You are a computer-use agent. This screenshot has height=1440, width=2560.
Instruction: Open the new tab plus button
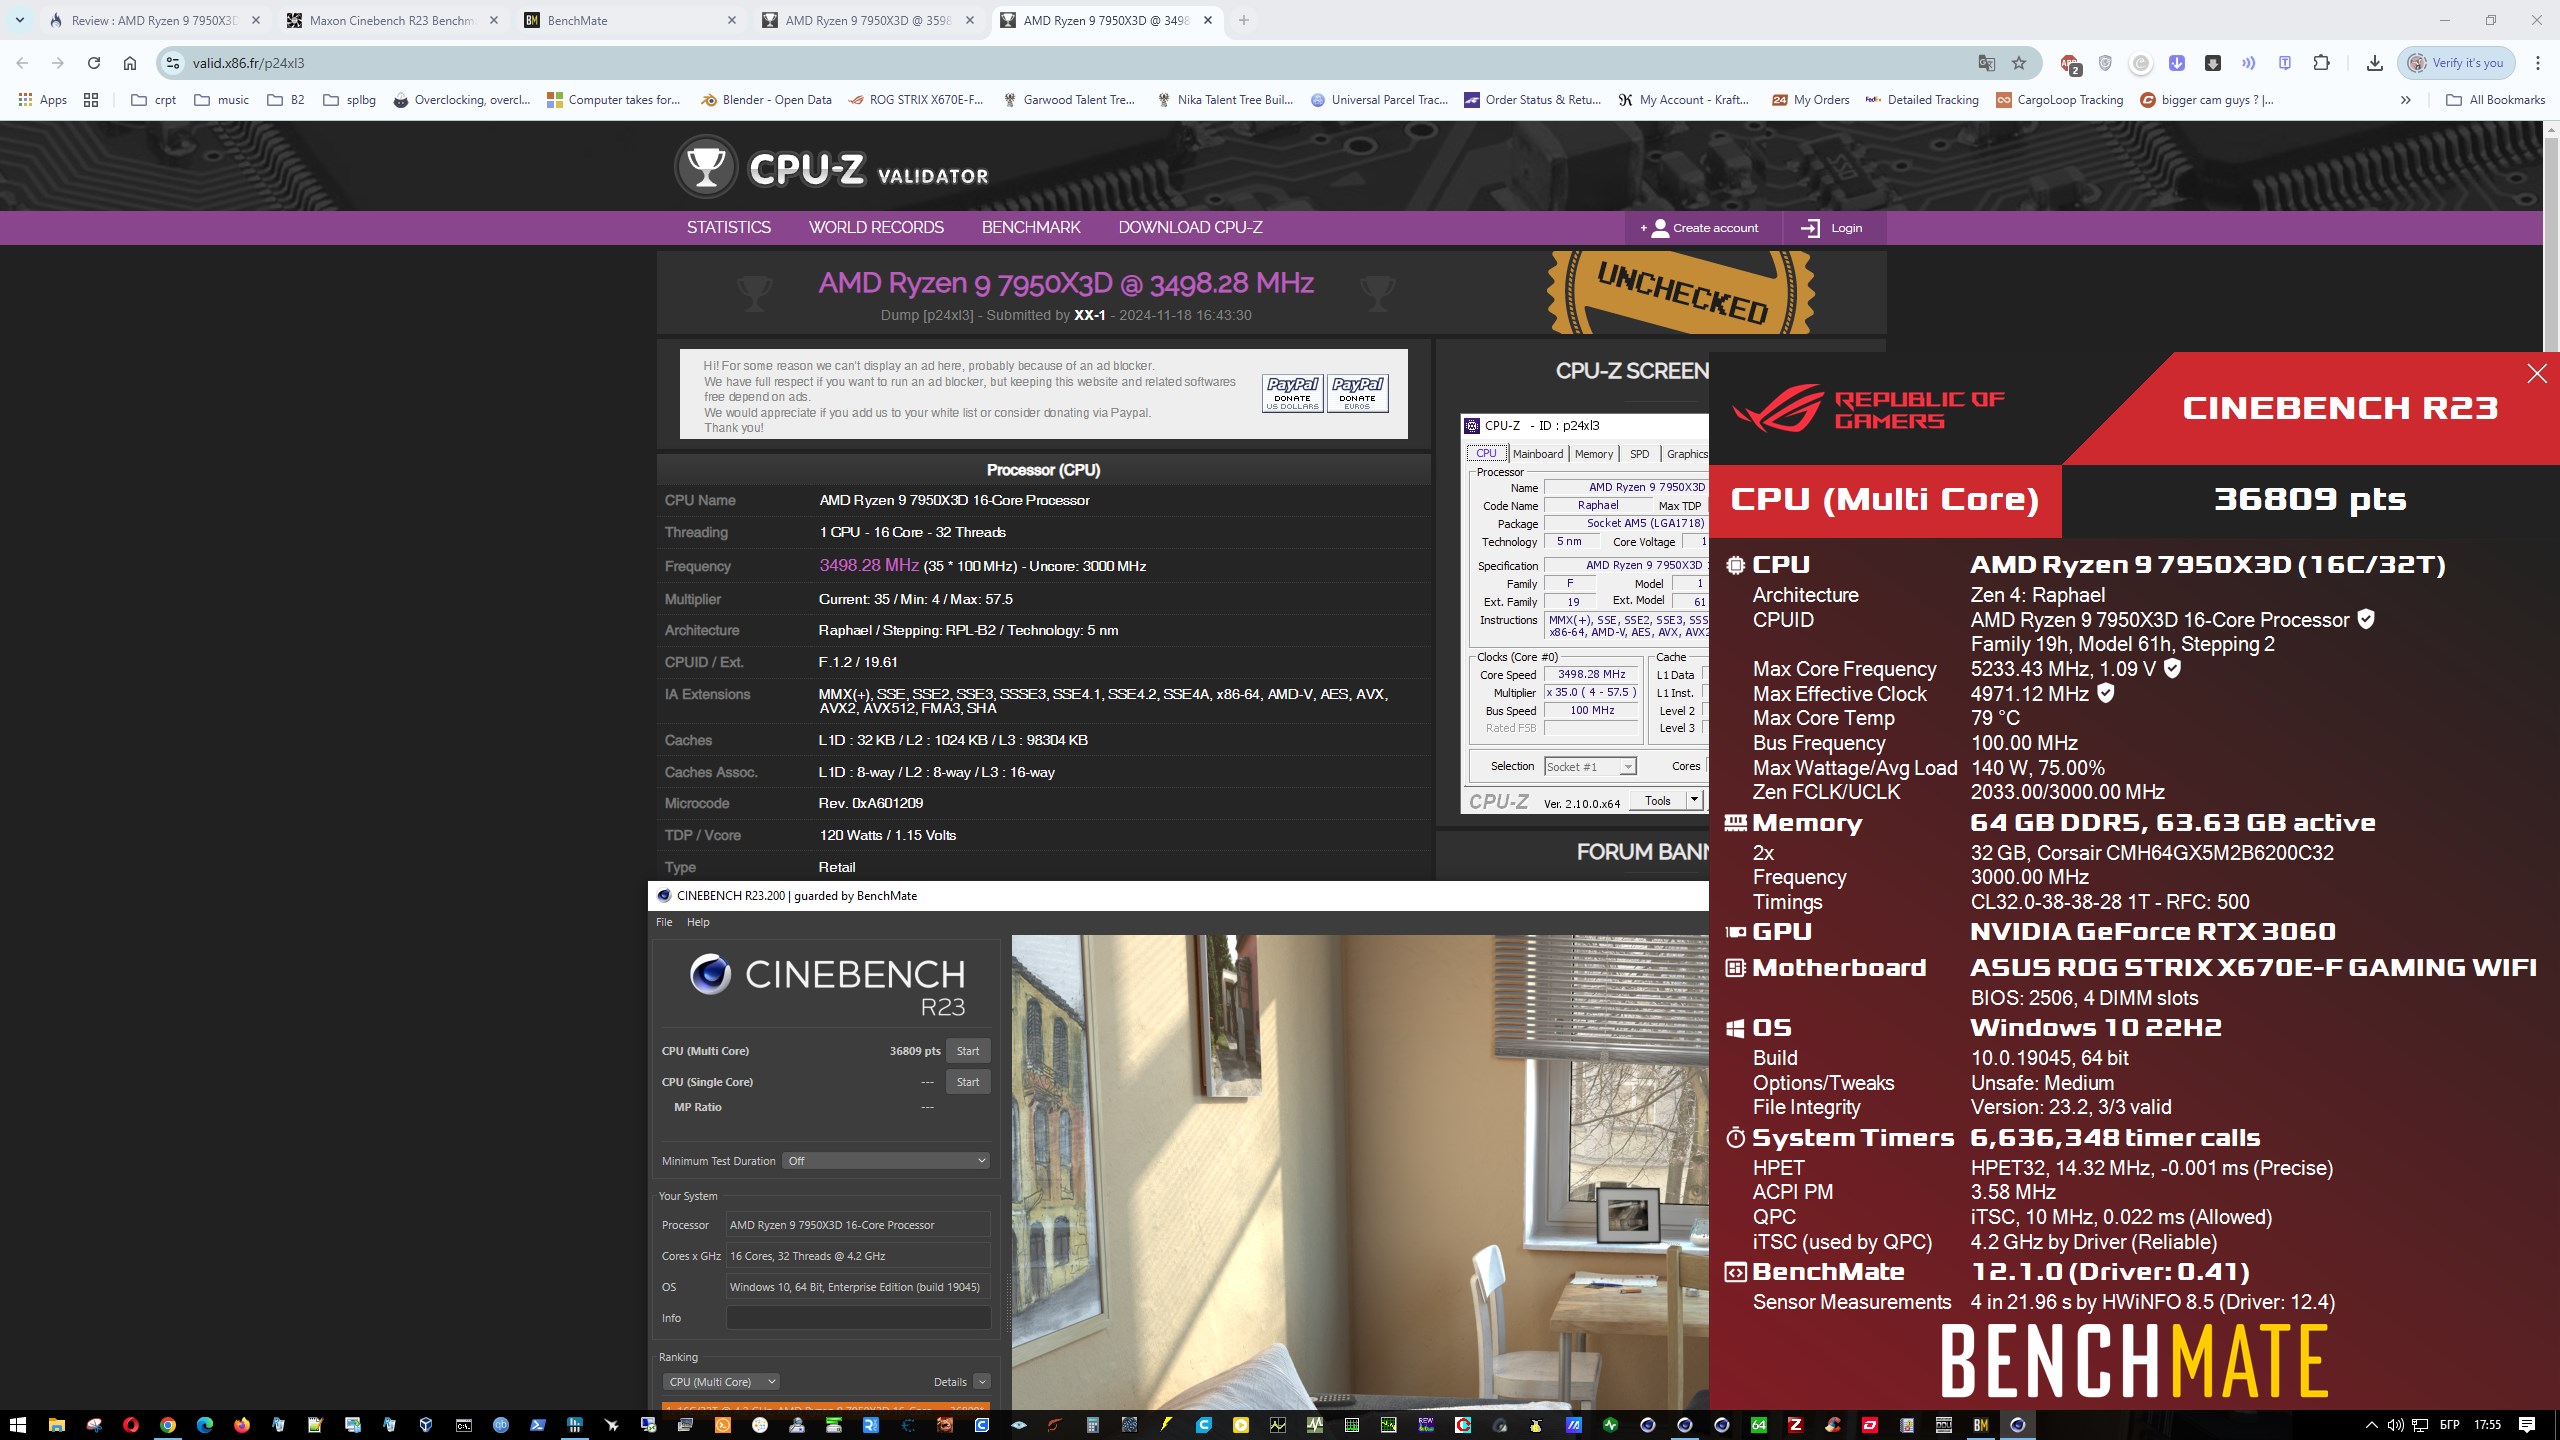click(1243, 20)
